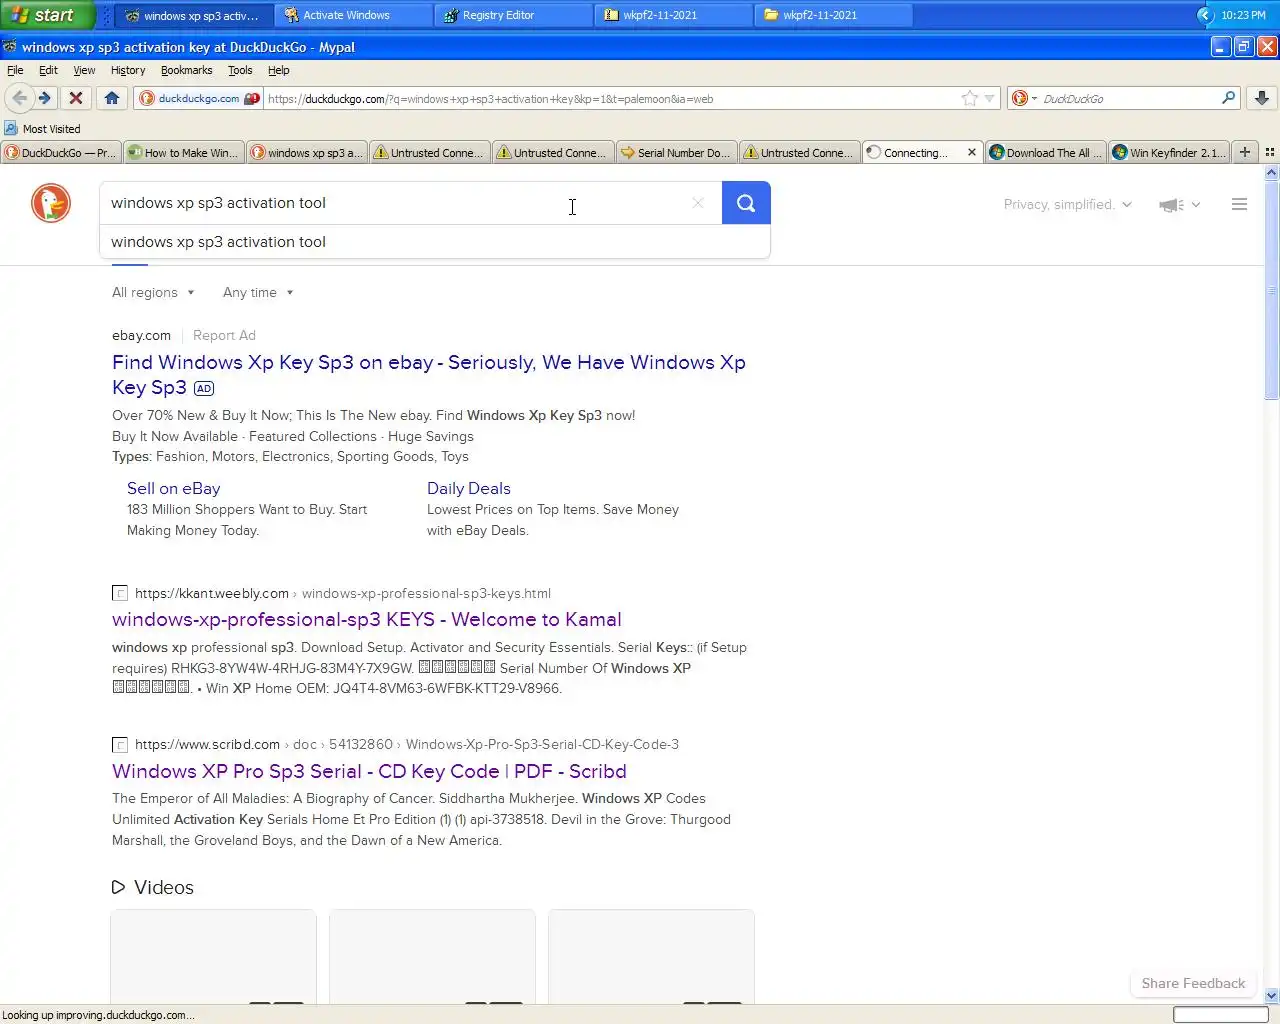Open the URL history dropdown arrow
1280x1024 pixels.
tap(989, 98)
